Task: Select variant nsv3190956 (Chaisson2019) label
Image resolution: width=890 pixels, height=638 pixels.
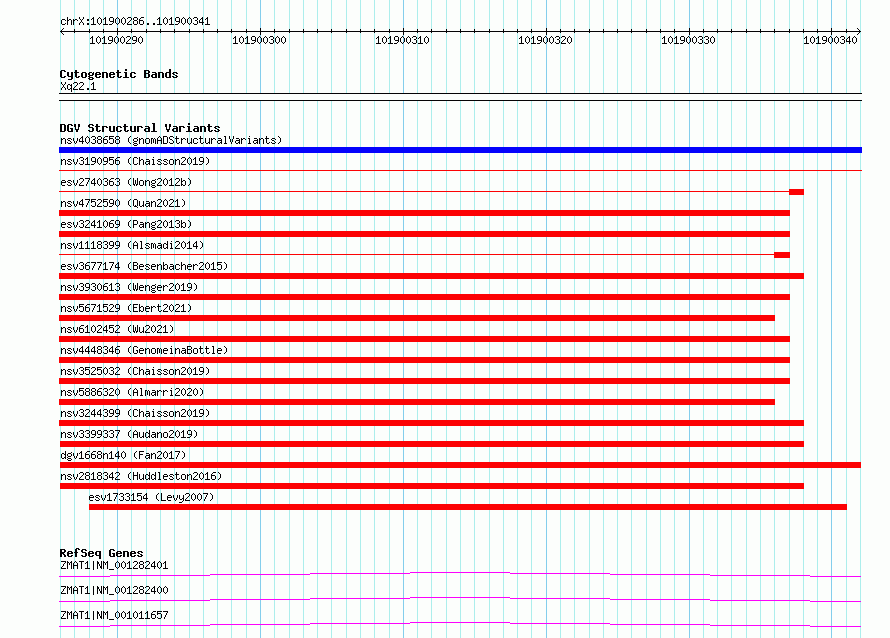Action: [x=135, y=161]
